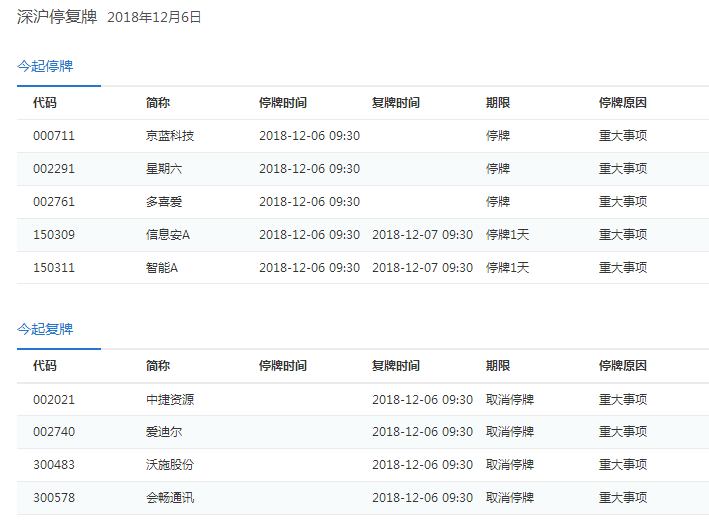Open the 京蓝科技 stock name
Image resolution: width=709 pixels, height=520 pixels.
pos(169,136)
